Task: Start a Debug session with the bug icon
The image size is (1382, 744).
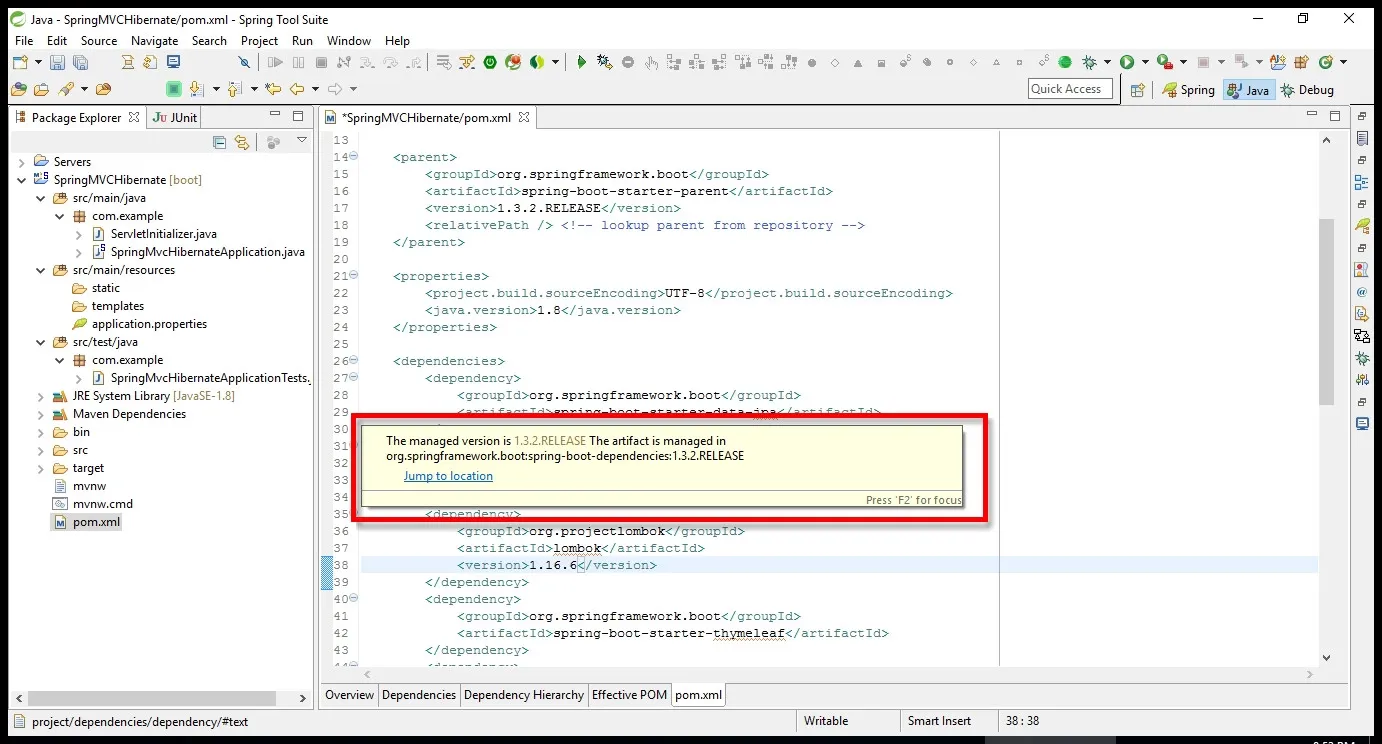Action: (1089, 62)
